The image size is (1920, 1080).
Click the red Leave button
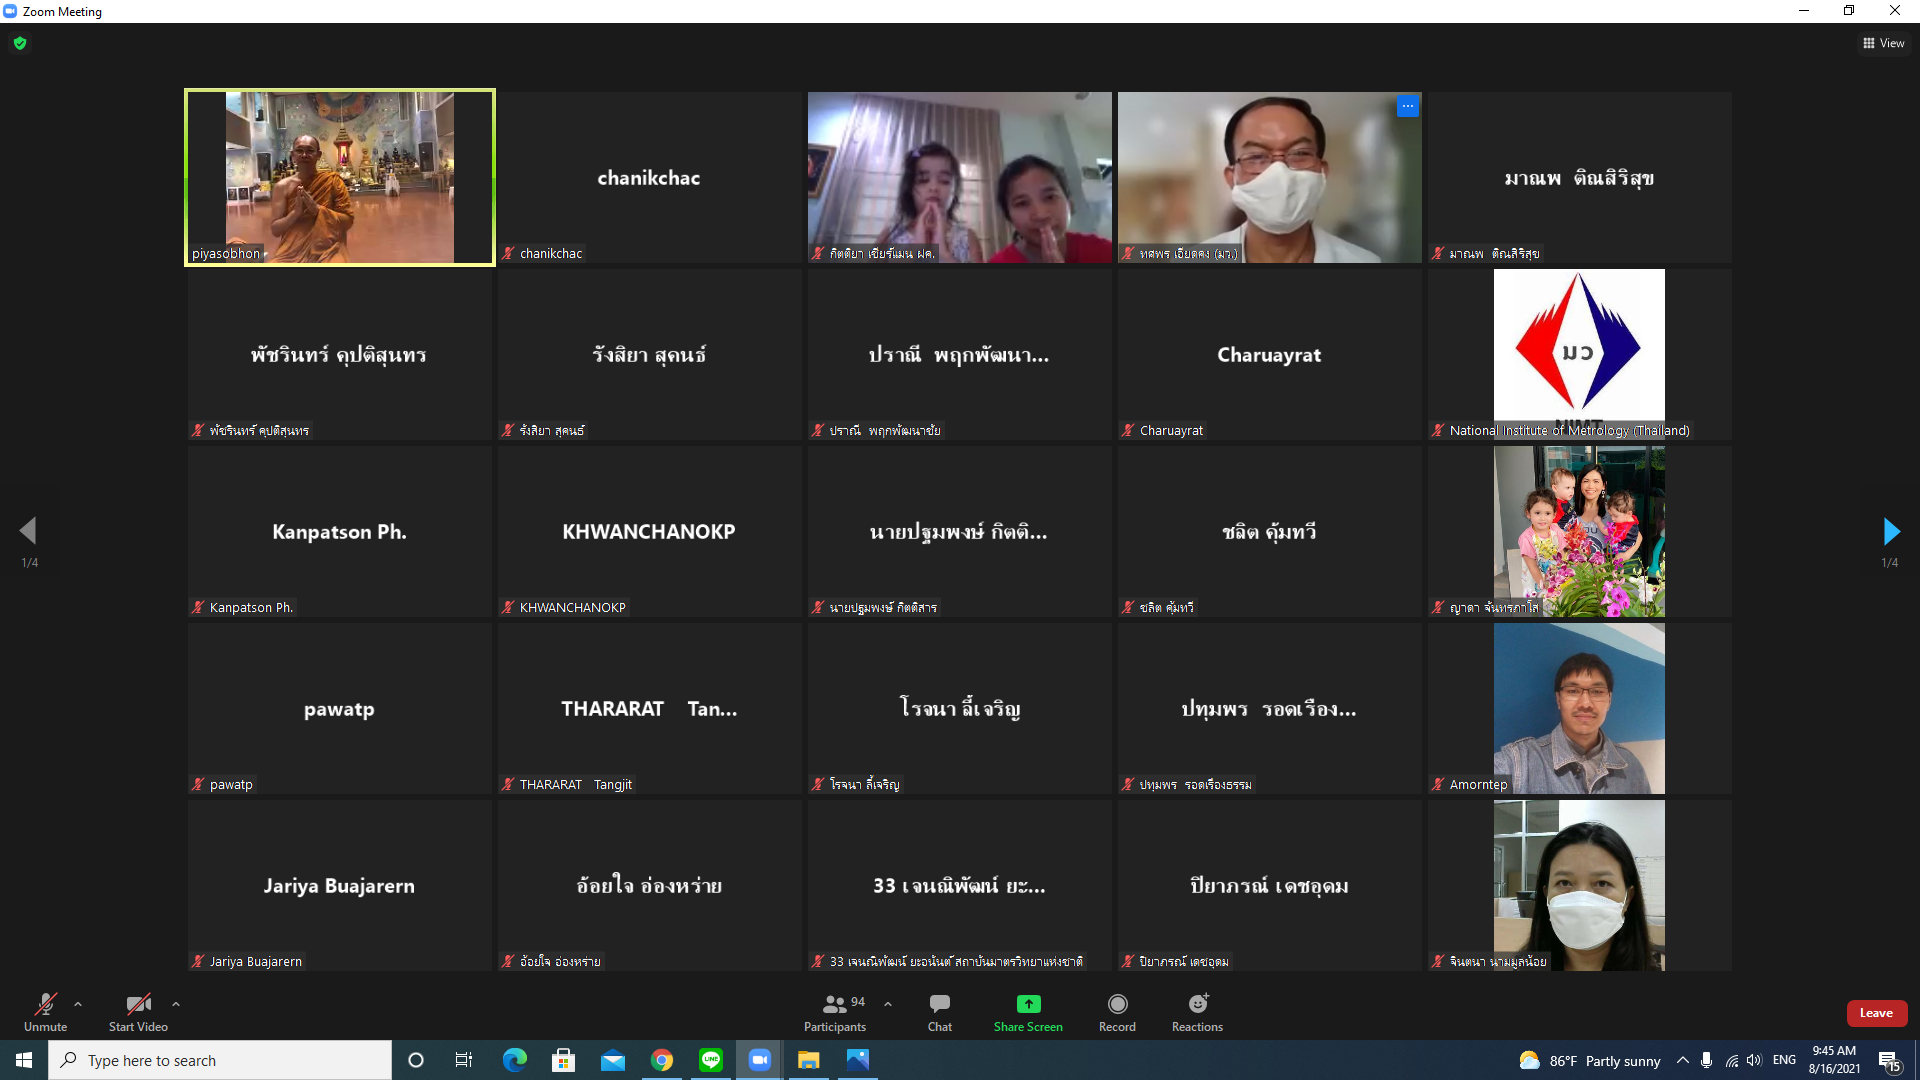(x=1876, y=1013)
